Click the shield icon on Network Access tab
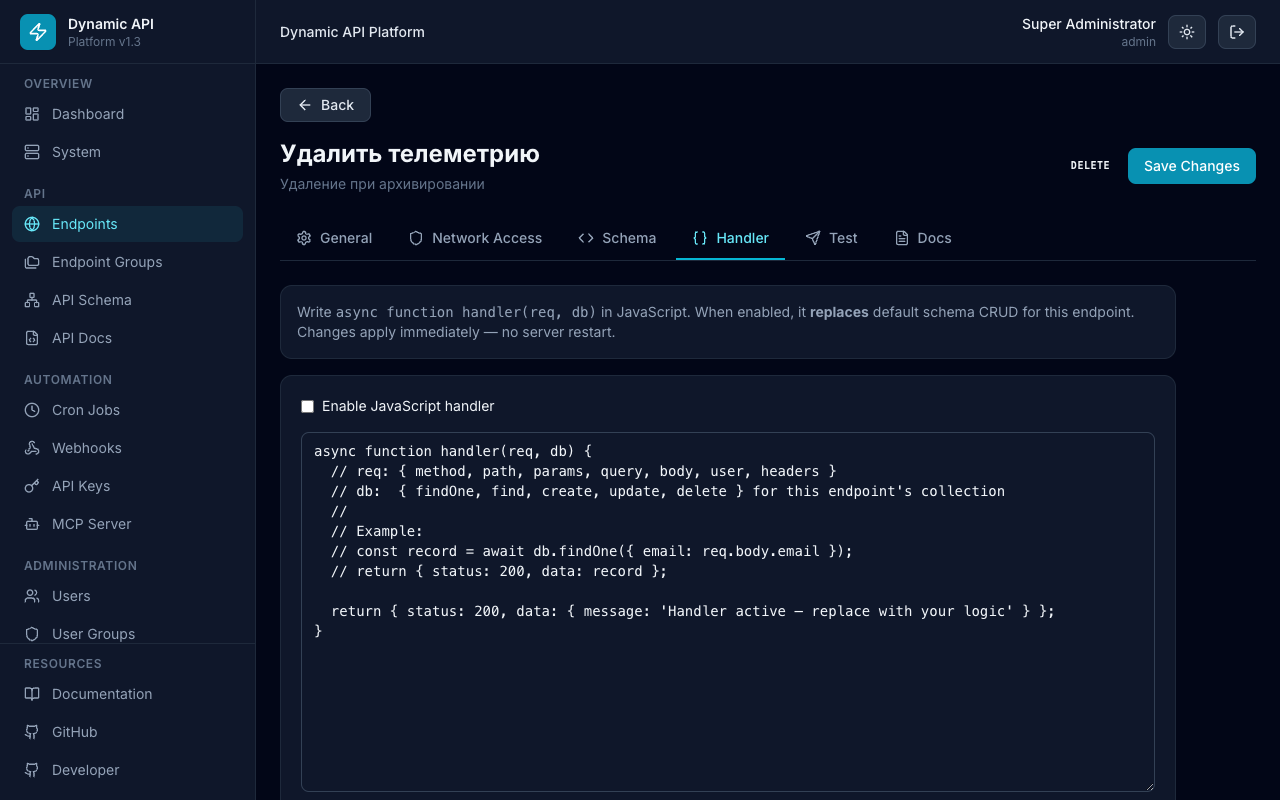Screen dimensions: 1280x800 coord(416,238)
